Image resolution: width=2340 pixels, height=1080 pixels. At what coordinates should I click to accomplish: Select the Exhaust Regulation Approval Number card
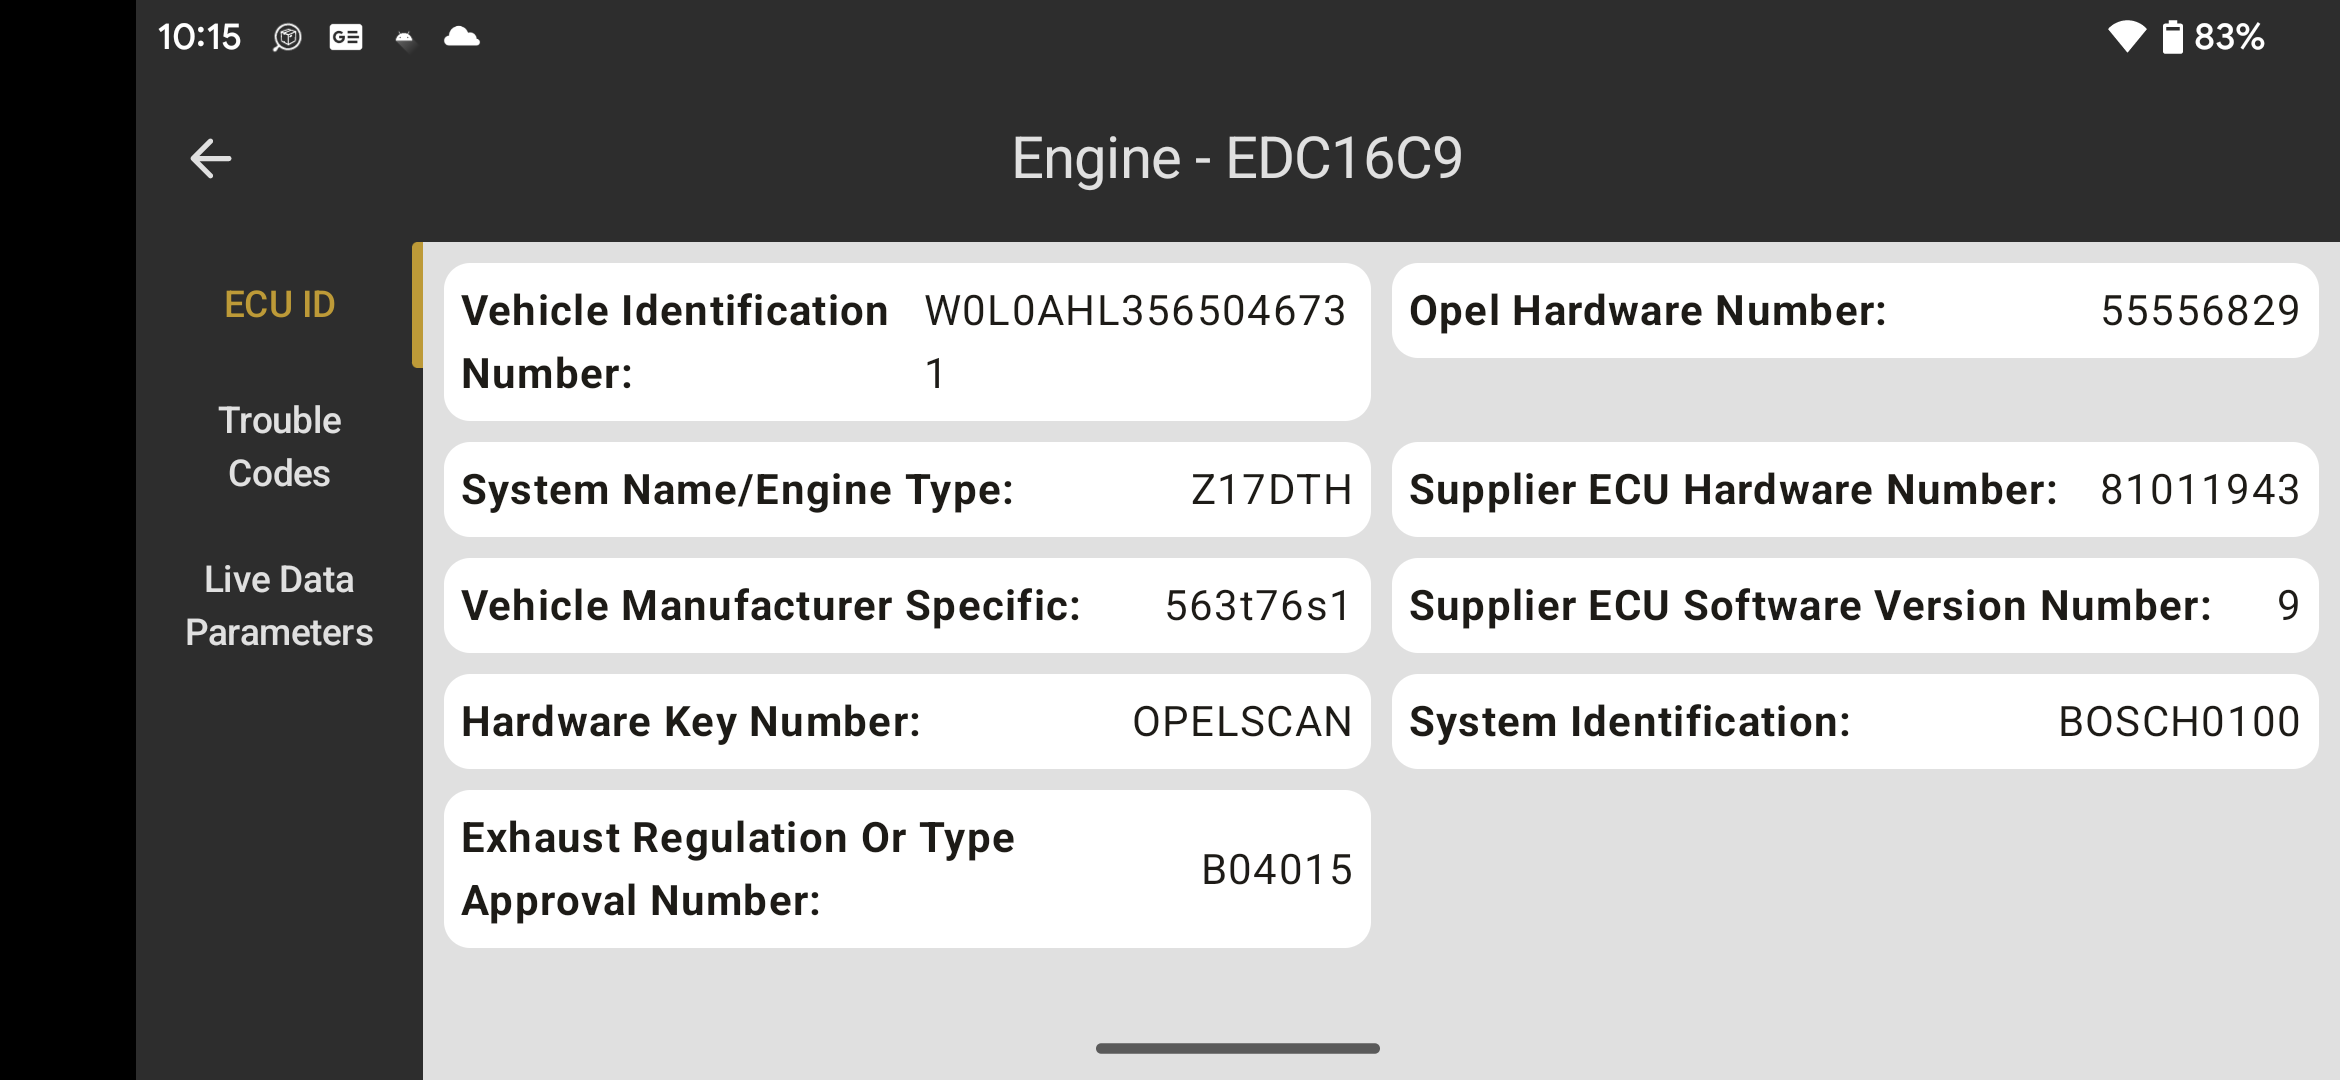point(907,869)
